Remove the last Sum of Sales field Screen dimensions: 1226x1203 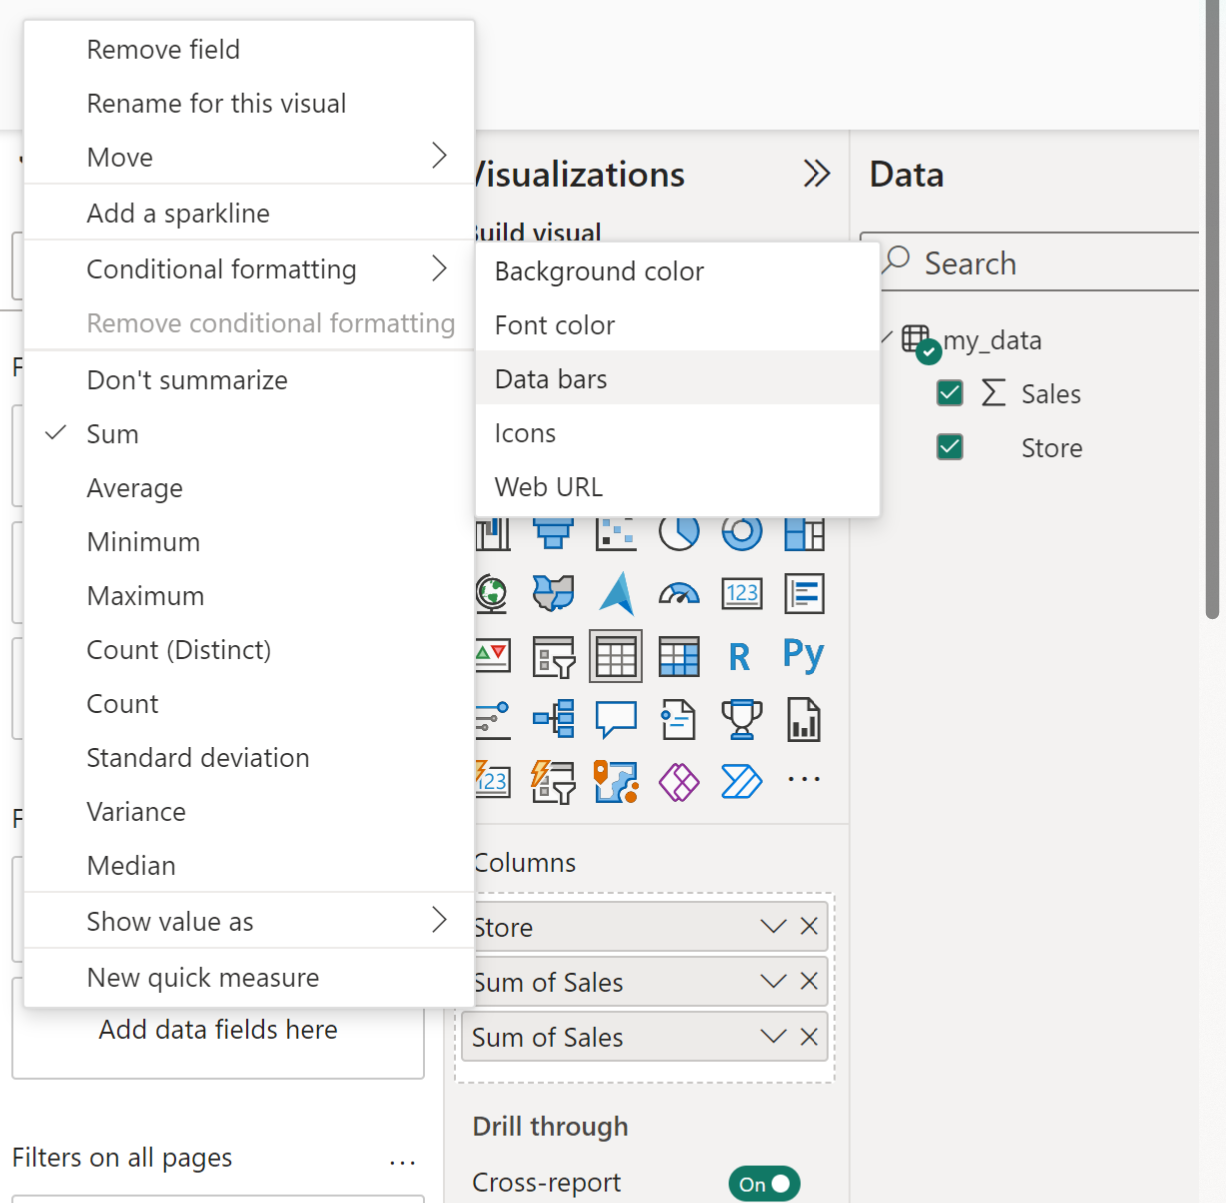tap(809, 1037)
